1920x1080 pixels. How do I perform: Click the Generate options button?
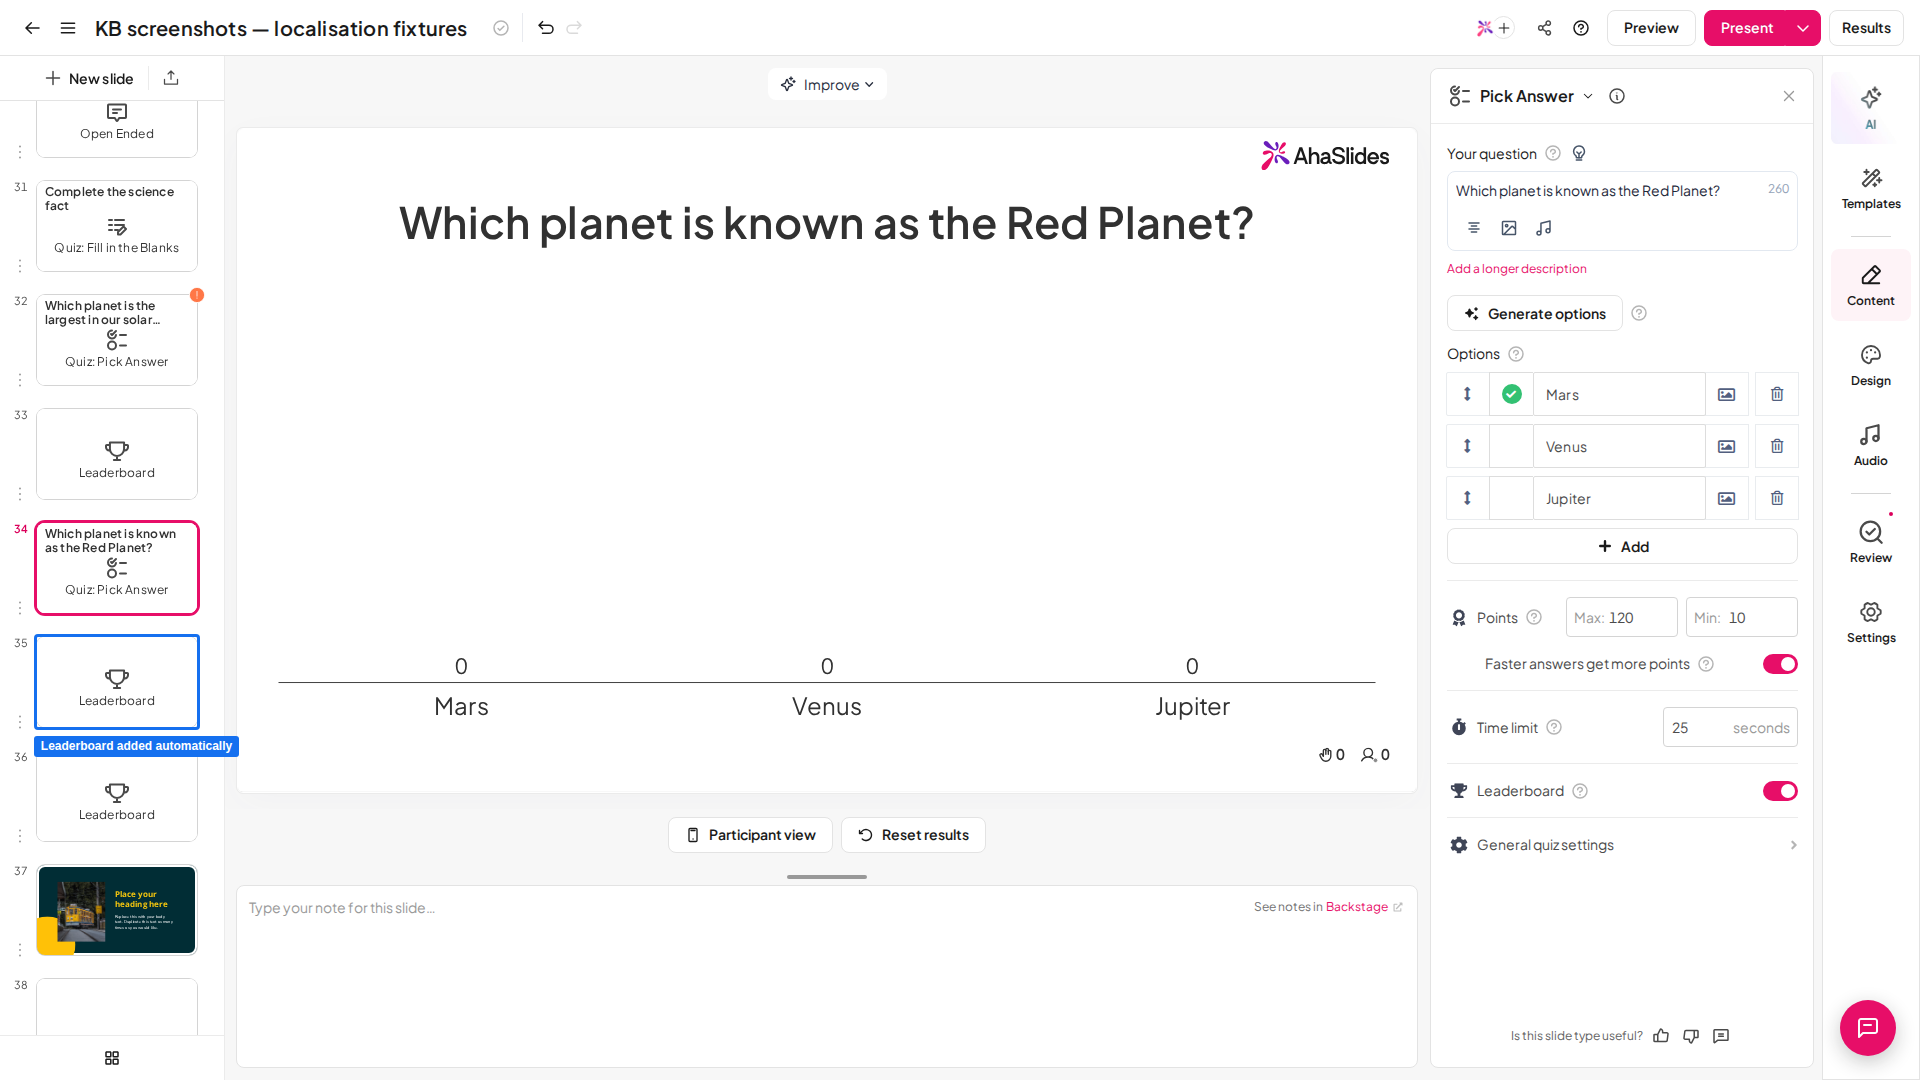click(1534, 313)
